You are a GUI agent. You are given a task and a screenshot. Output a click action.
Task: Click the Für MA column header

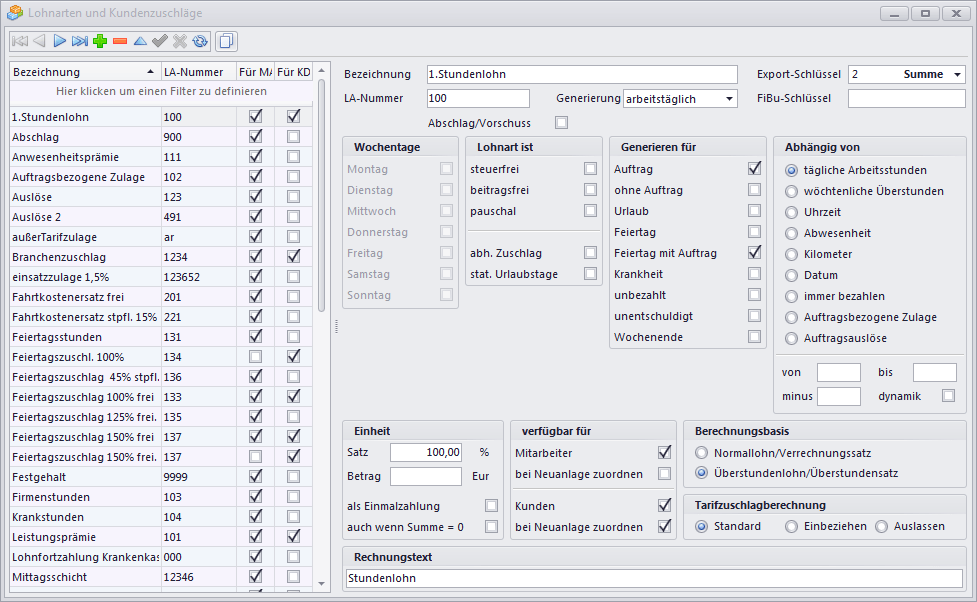[x=255, y=72]
